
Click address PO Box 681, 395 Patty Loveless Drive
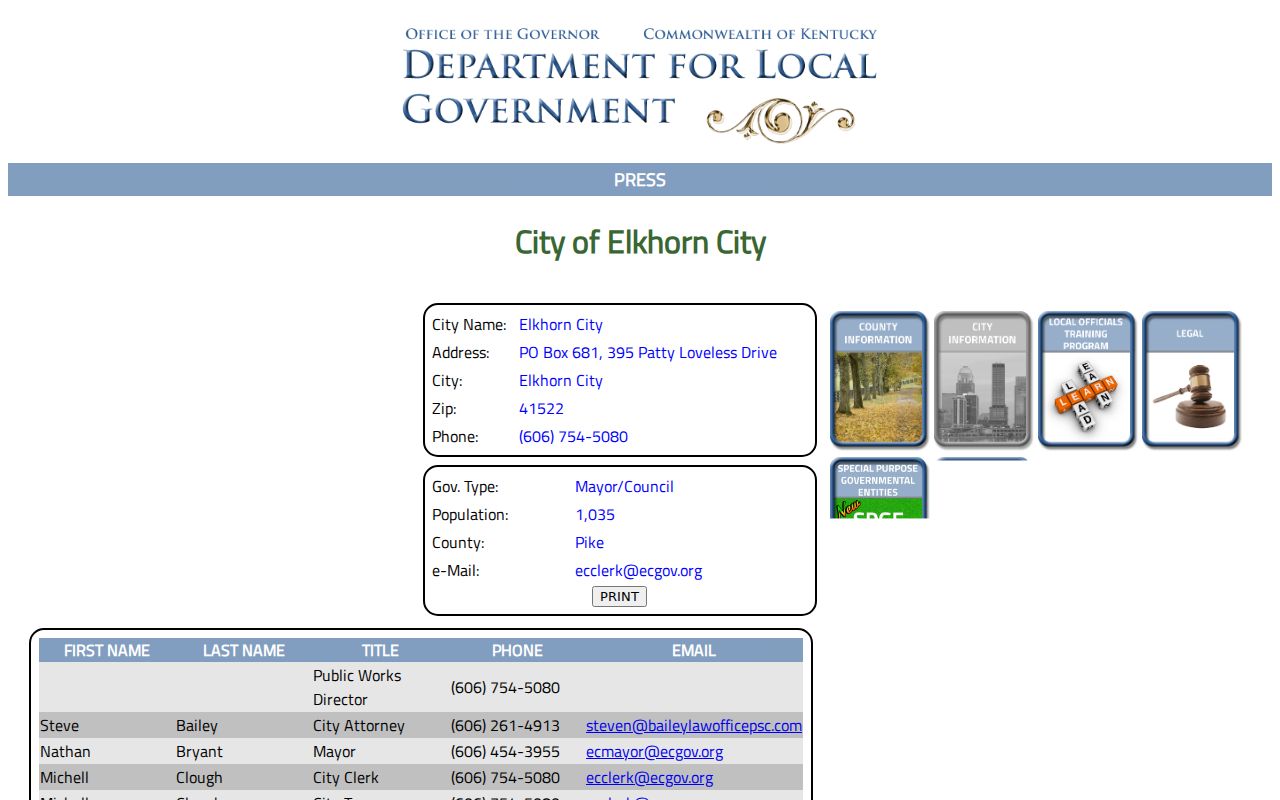pos(648,353)
